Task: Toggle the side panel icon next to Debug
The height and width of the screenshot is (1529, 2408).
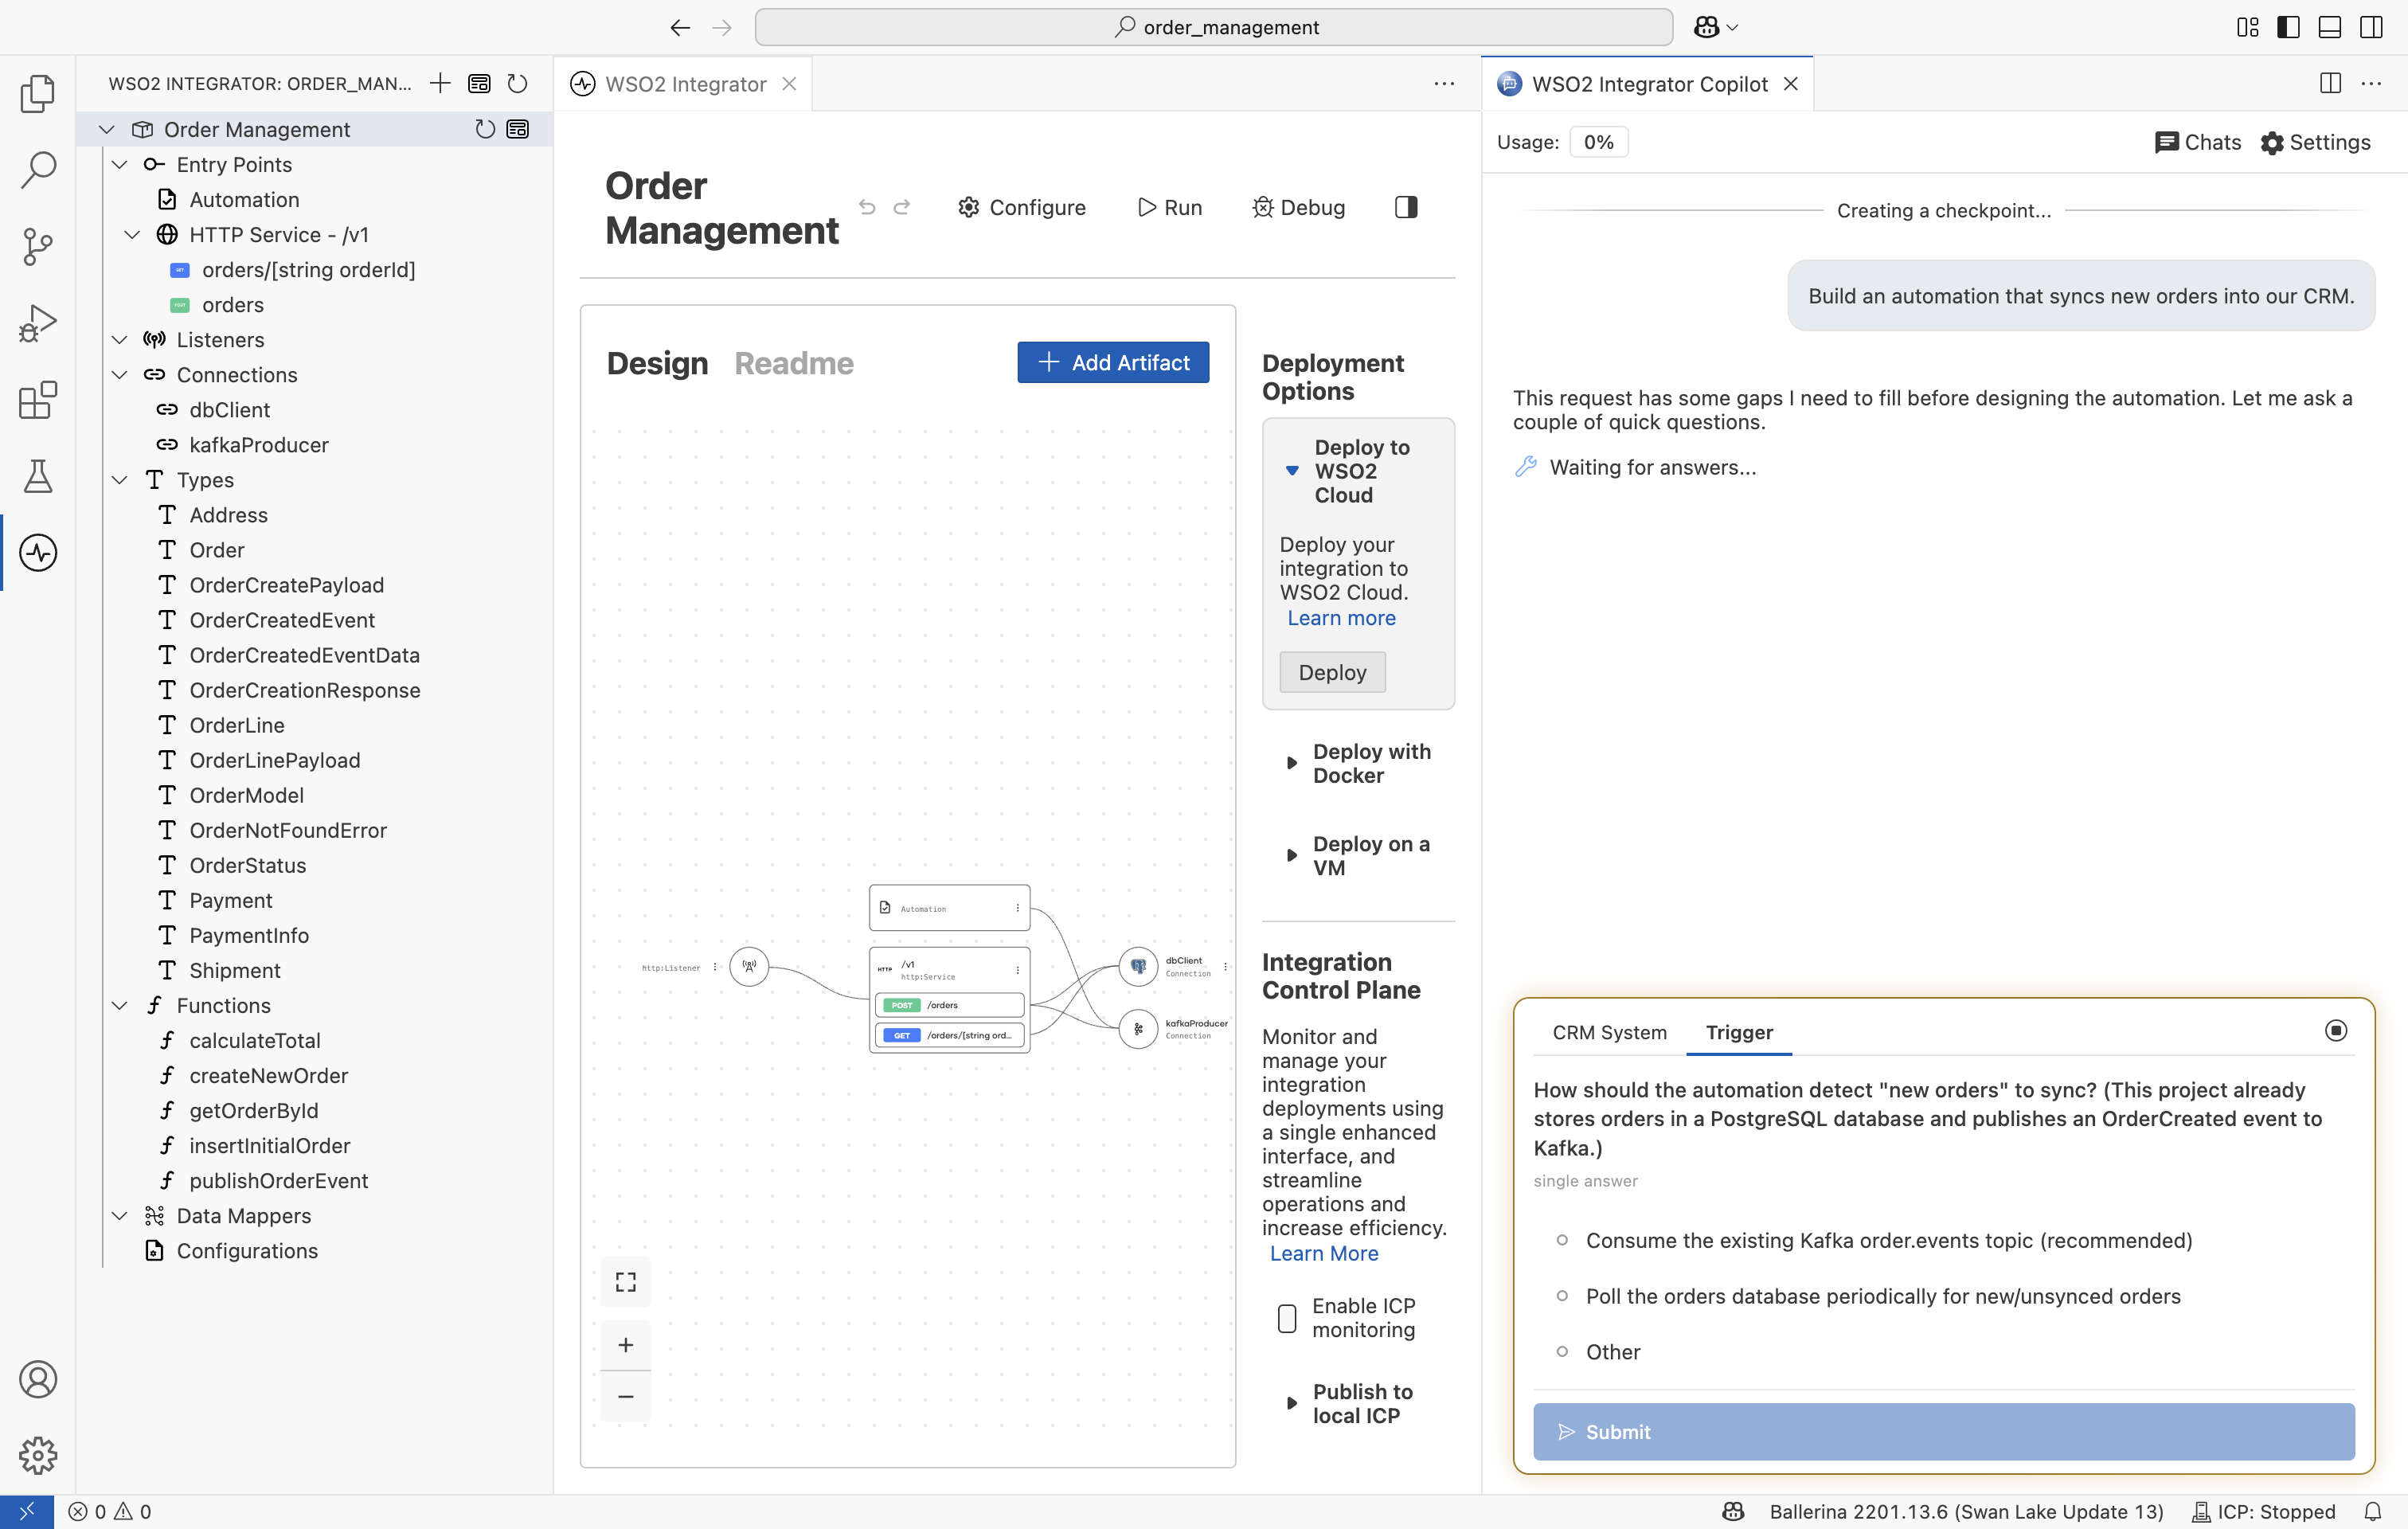Action: tap(1406, 207)
